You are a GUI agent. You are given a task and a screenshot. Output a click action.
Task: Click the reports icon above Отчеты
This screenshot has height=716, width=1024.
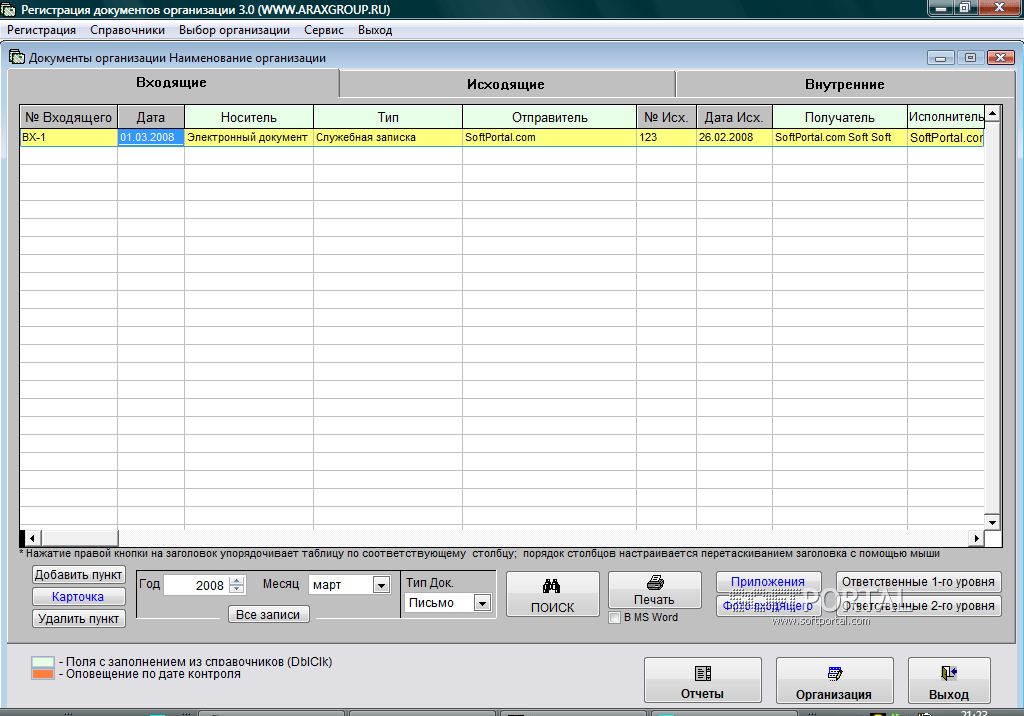coord(703,674)
